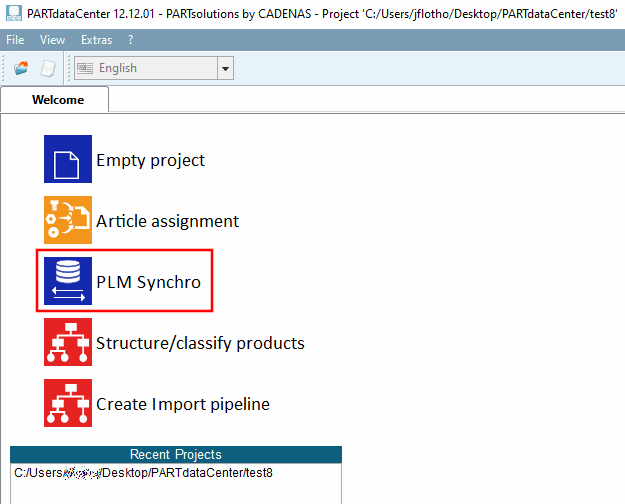Viewport: 625px width, 504px height.
Task: Click the Structure/classify products red icon
Action: (x=68, y=342)
